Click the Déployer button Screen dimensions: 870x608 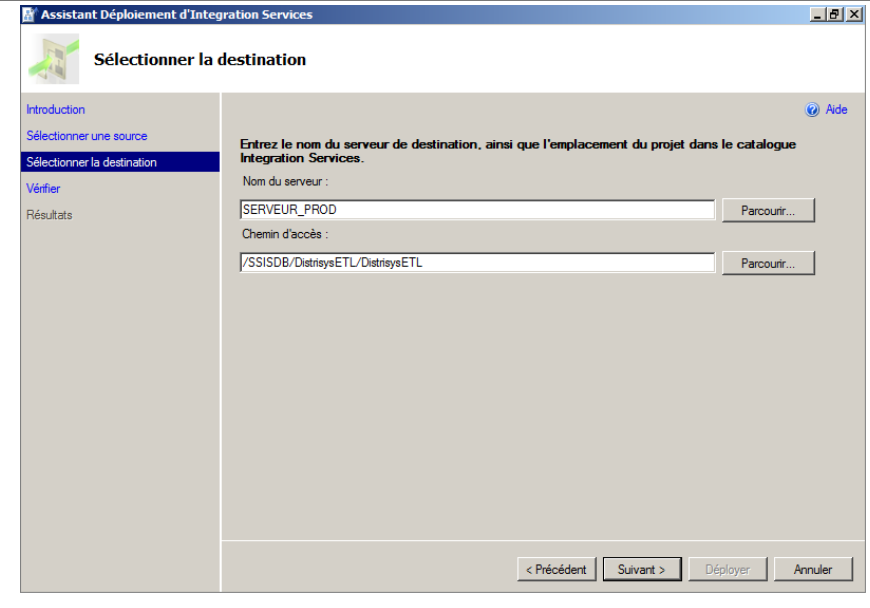tap(727, 569)
